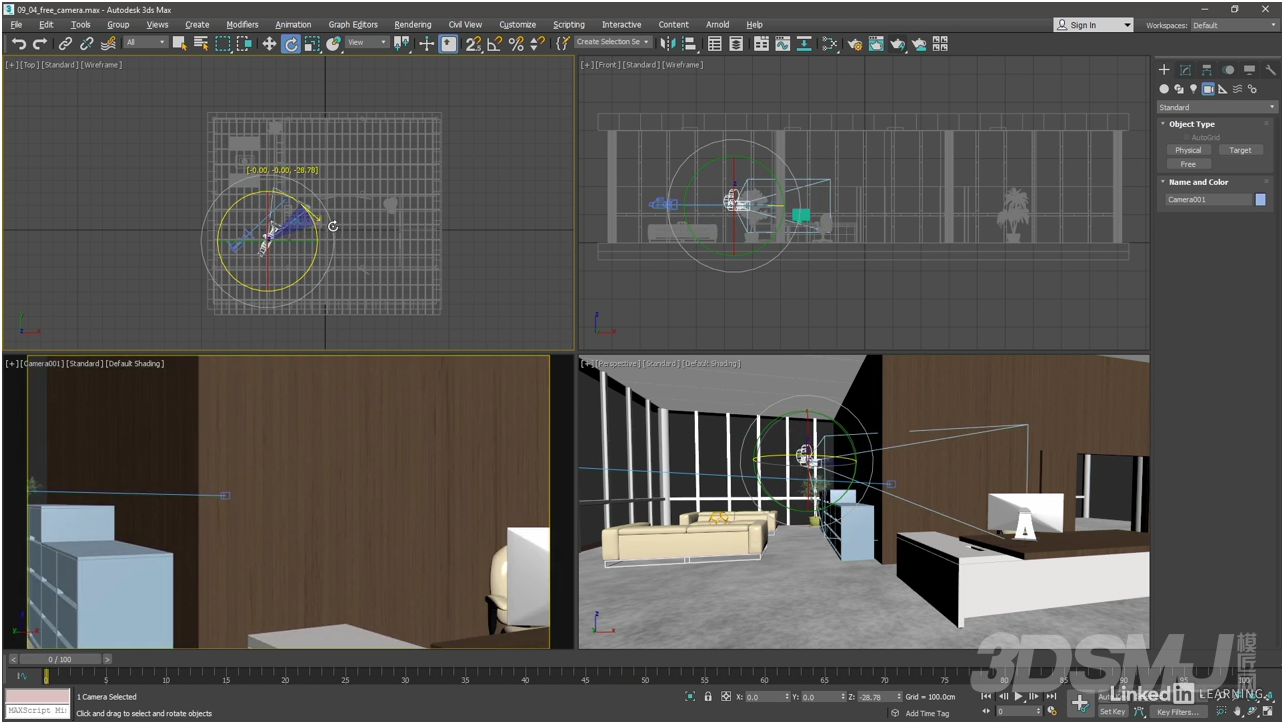Viewport: 1284px width, 724px height.
Task: Click the Use Pivot Point Center icon
Action: (x=402, y=43)
